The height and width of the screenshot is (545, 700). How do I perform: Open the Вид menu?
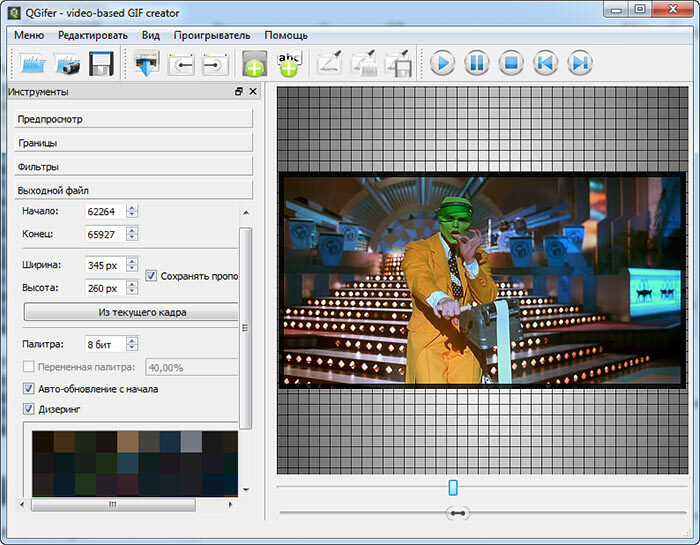tap(151, 35)
